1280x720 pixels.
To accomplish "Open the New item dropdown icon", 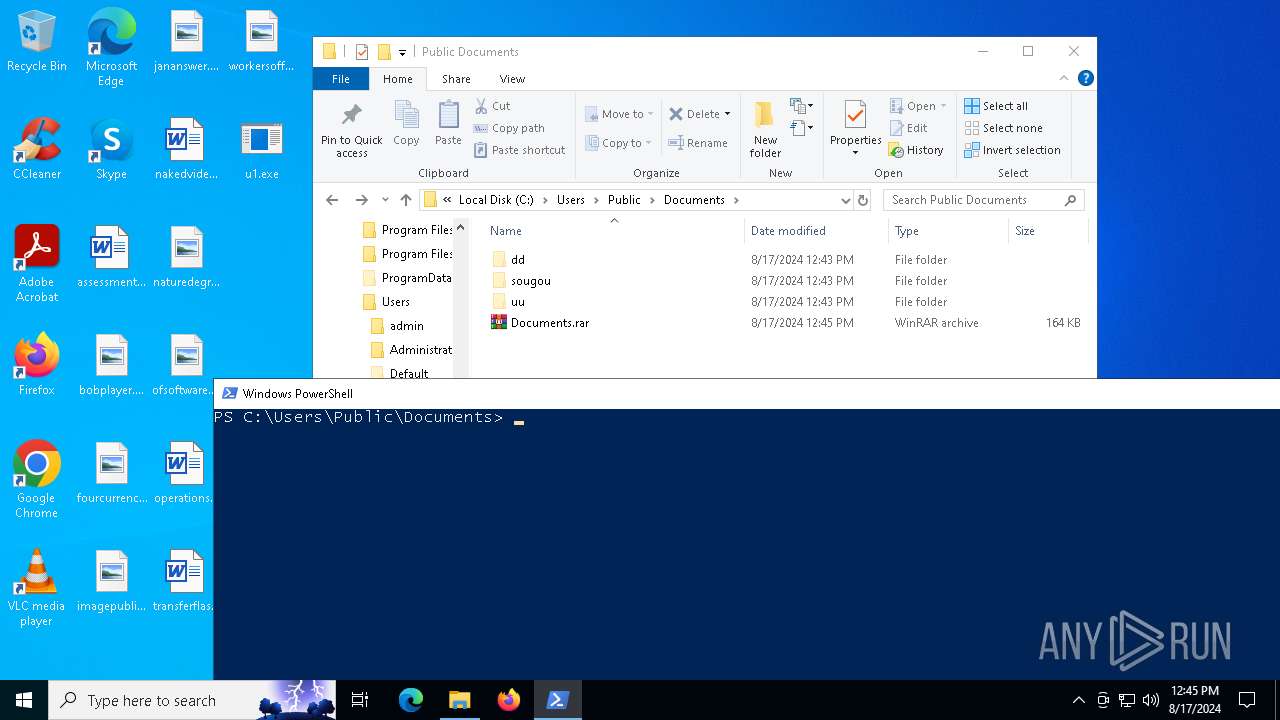I will pos(801,106).
